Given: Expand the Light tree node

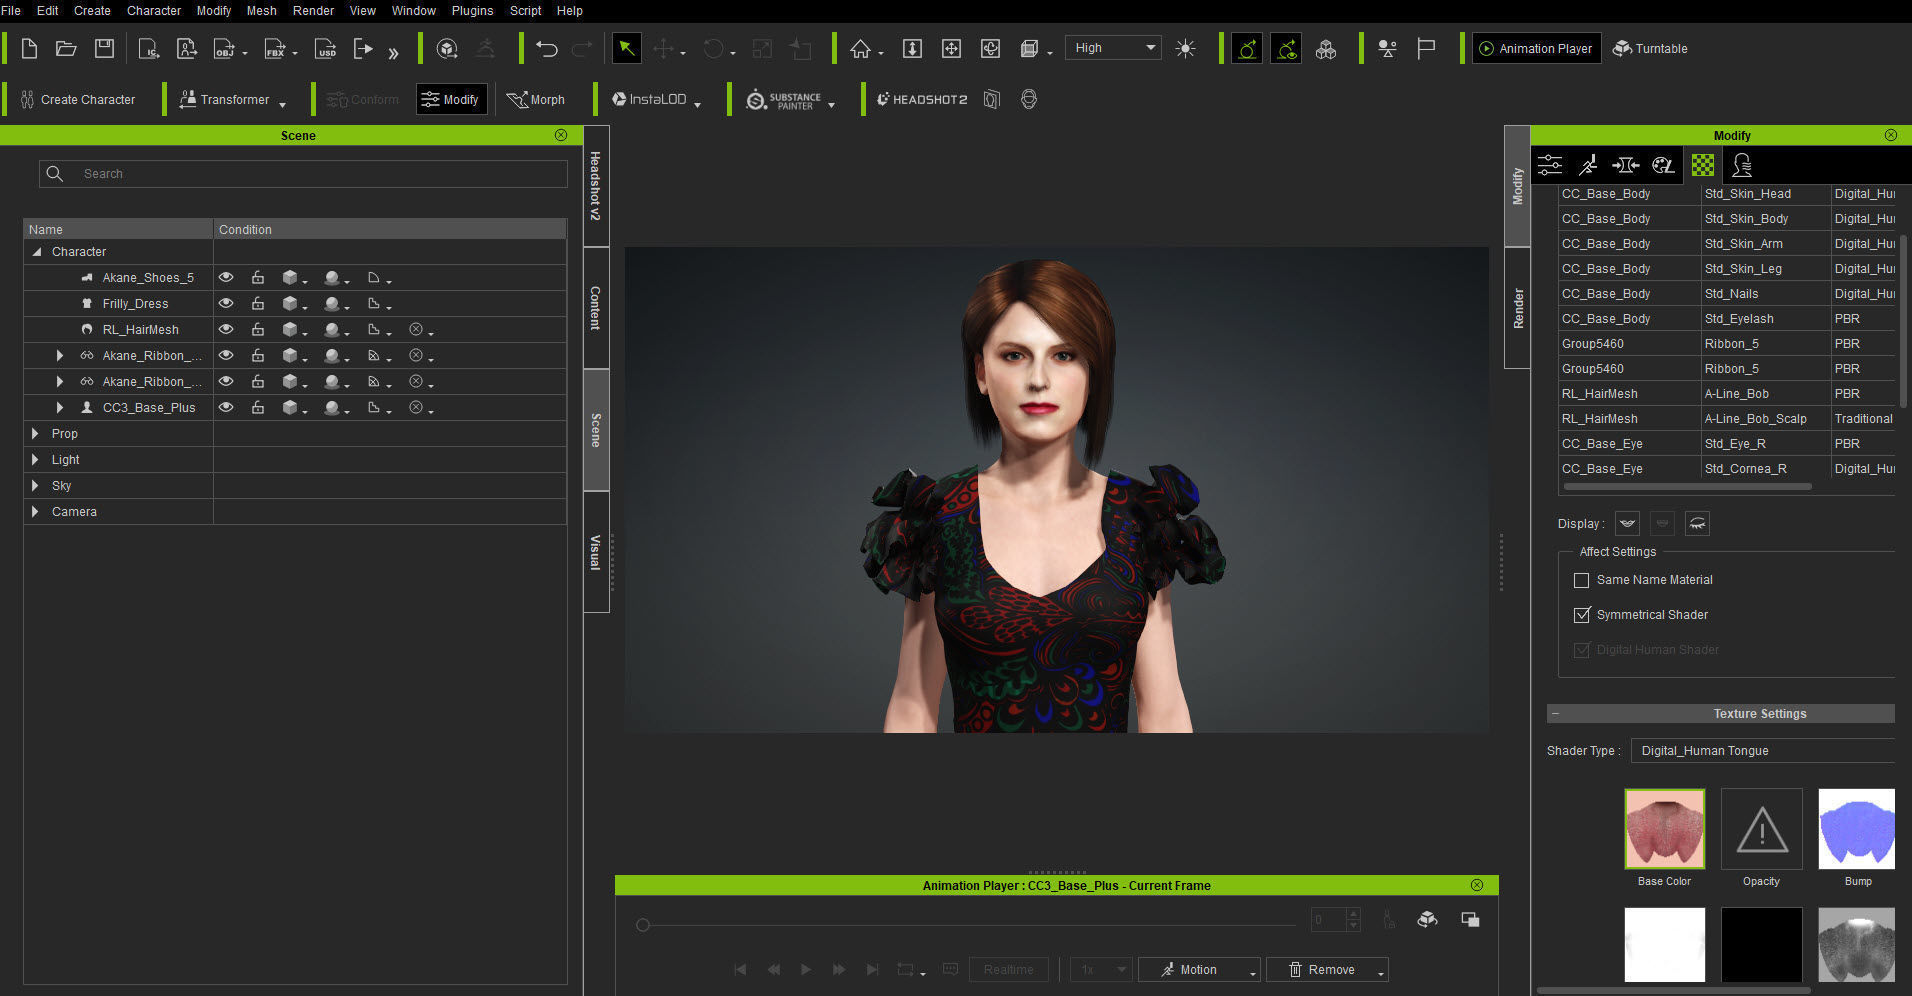Looking at the screenshot, I should click(35, 459).
